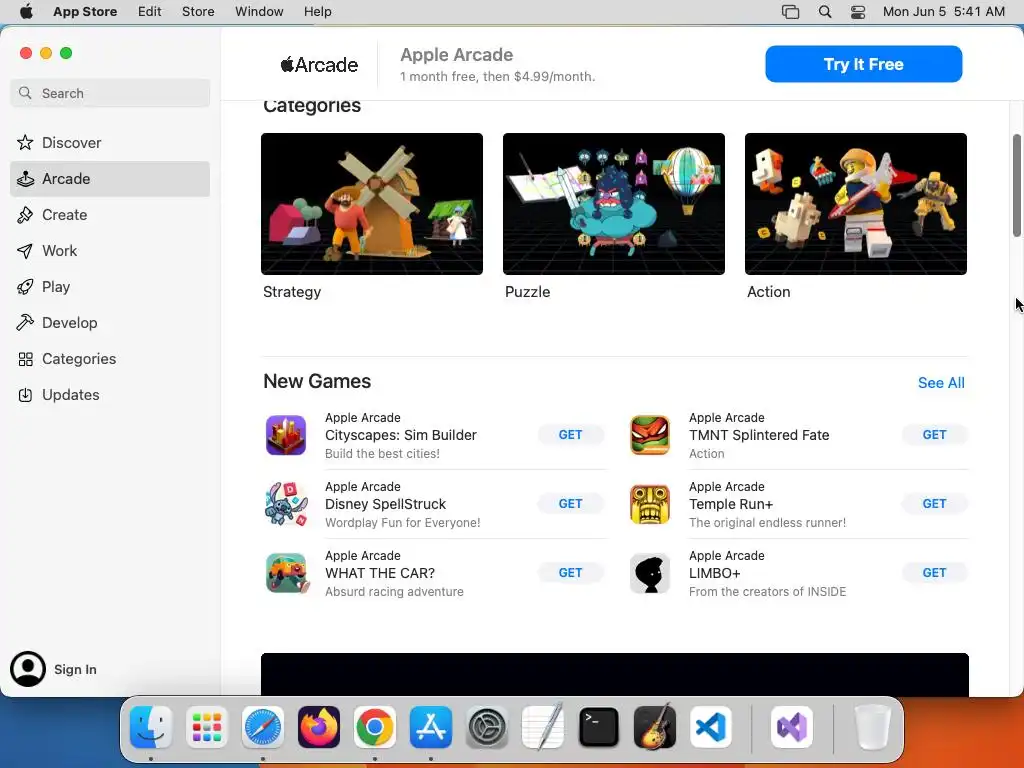The width and height of the screenshot is (1024, 768).
Task: Click the Work paper plane icon
Action: (25, 251)
